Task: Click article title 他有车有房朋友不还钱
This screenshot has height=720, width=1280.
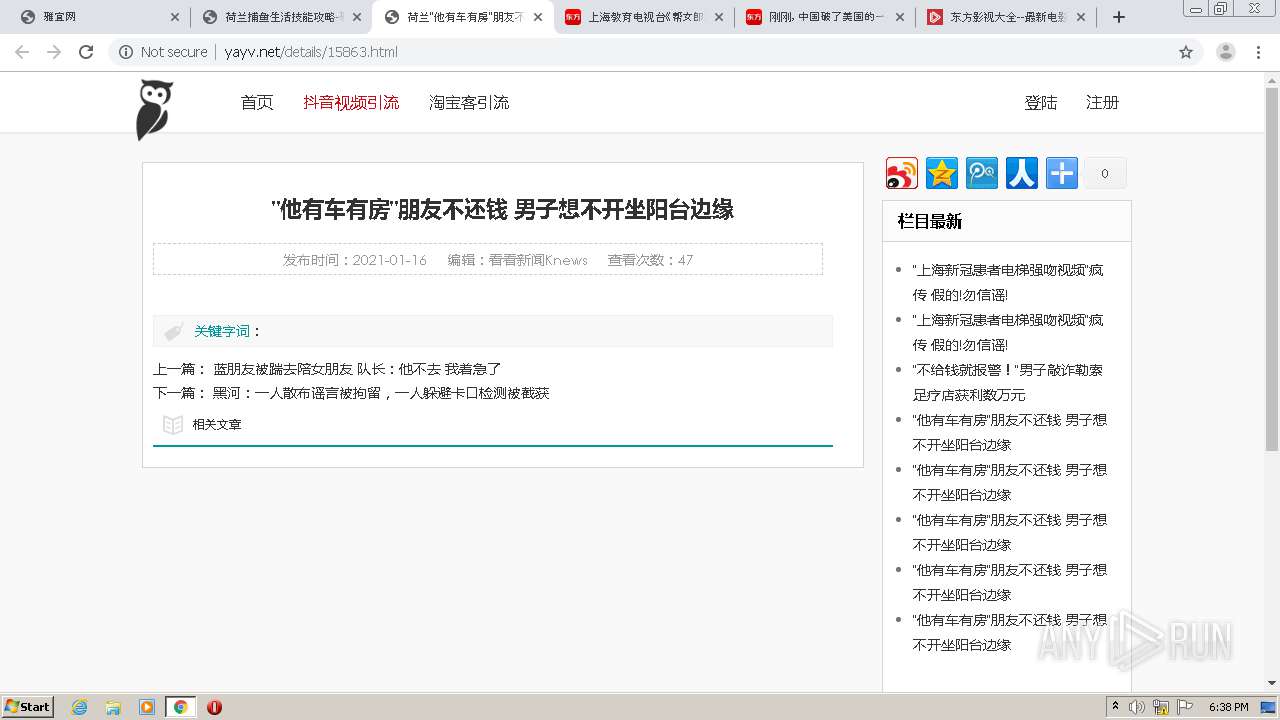Action: point(503,209)
